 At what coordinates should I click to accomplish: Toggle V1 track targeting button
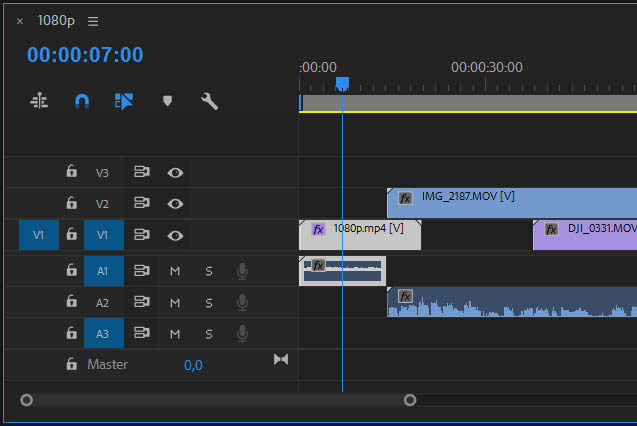tap(104, 235)
